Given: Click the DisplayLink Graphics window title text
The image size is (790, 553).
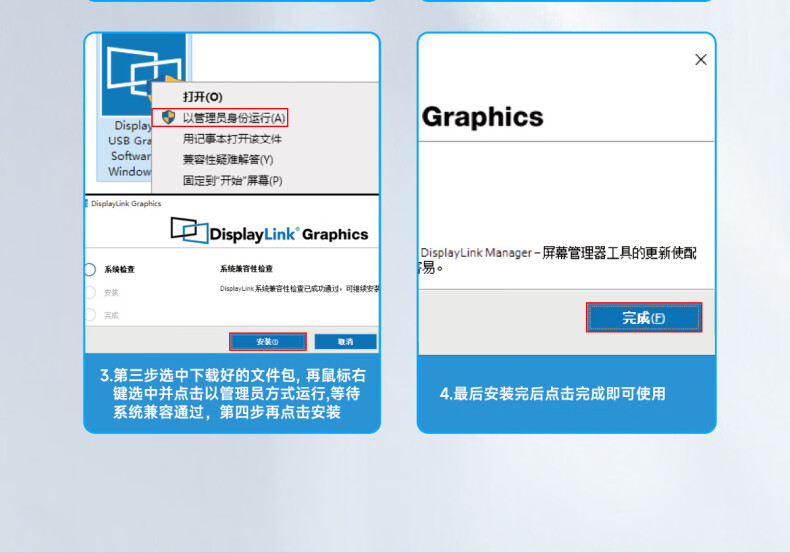Looking at the screenshot, I should click(126, 203).
